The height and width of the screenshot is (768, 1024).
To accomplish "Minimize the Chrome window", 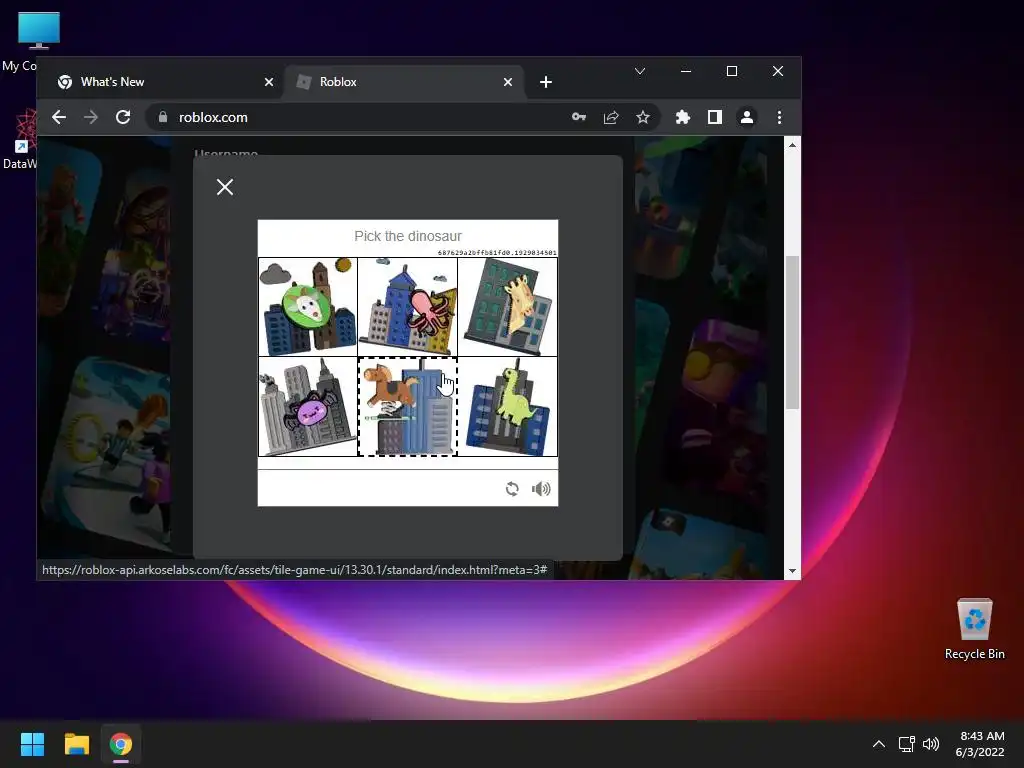I will [686, 71].
